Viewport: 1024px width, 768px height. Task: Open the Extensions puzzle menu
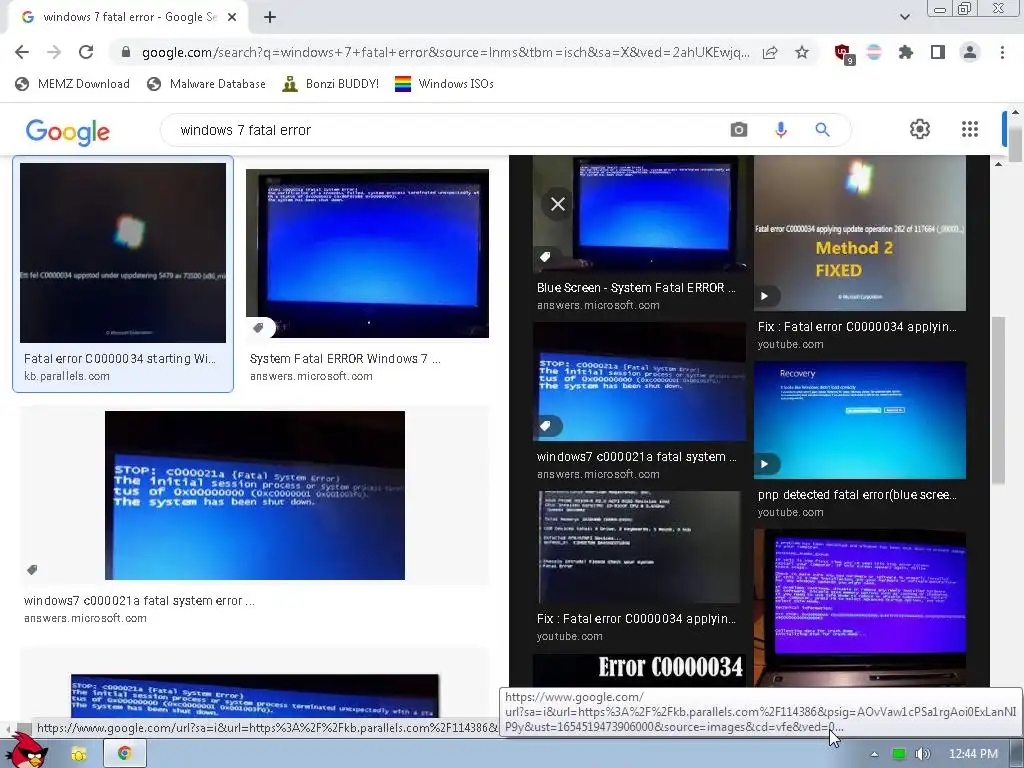(906, 52)
